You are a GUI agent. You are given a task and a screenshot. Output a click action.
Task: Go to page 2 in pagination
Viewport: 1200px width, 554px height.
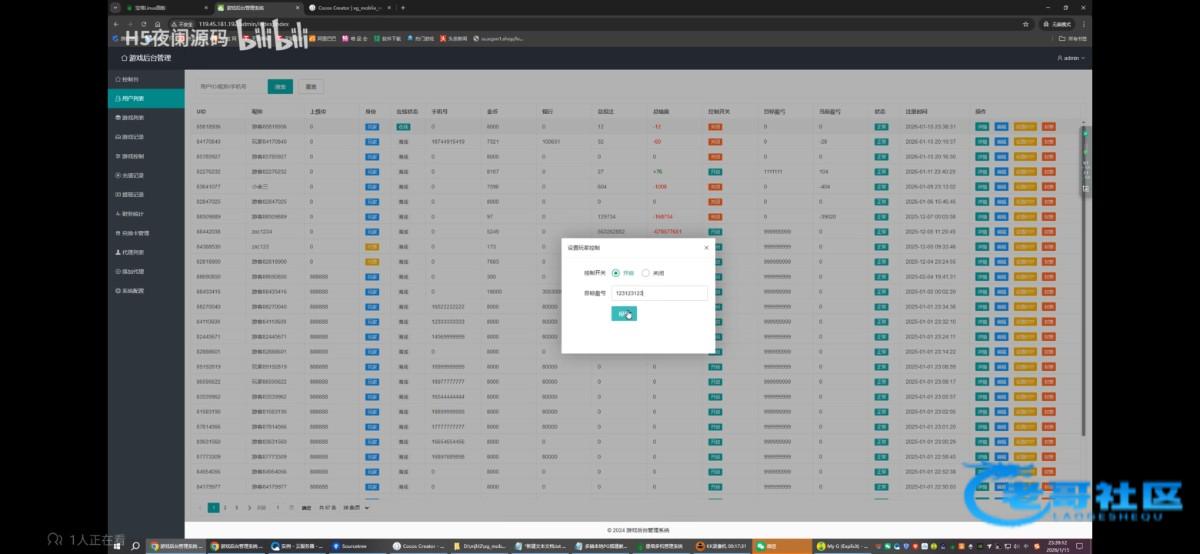pos(225,508)
